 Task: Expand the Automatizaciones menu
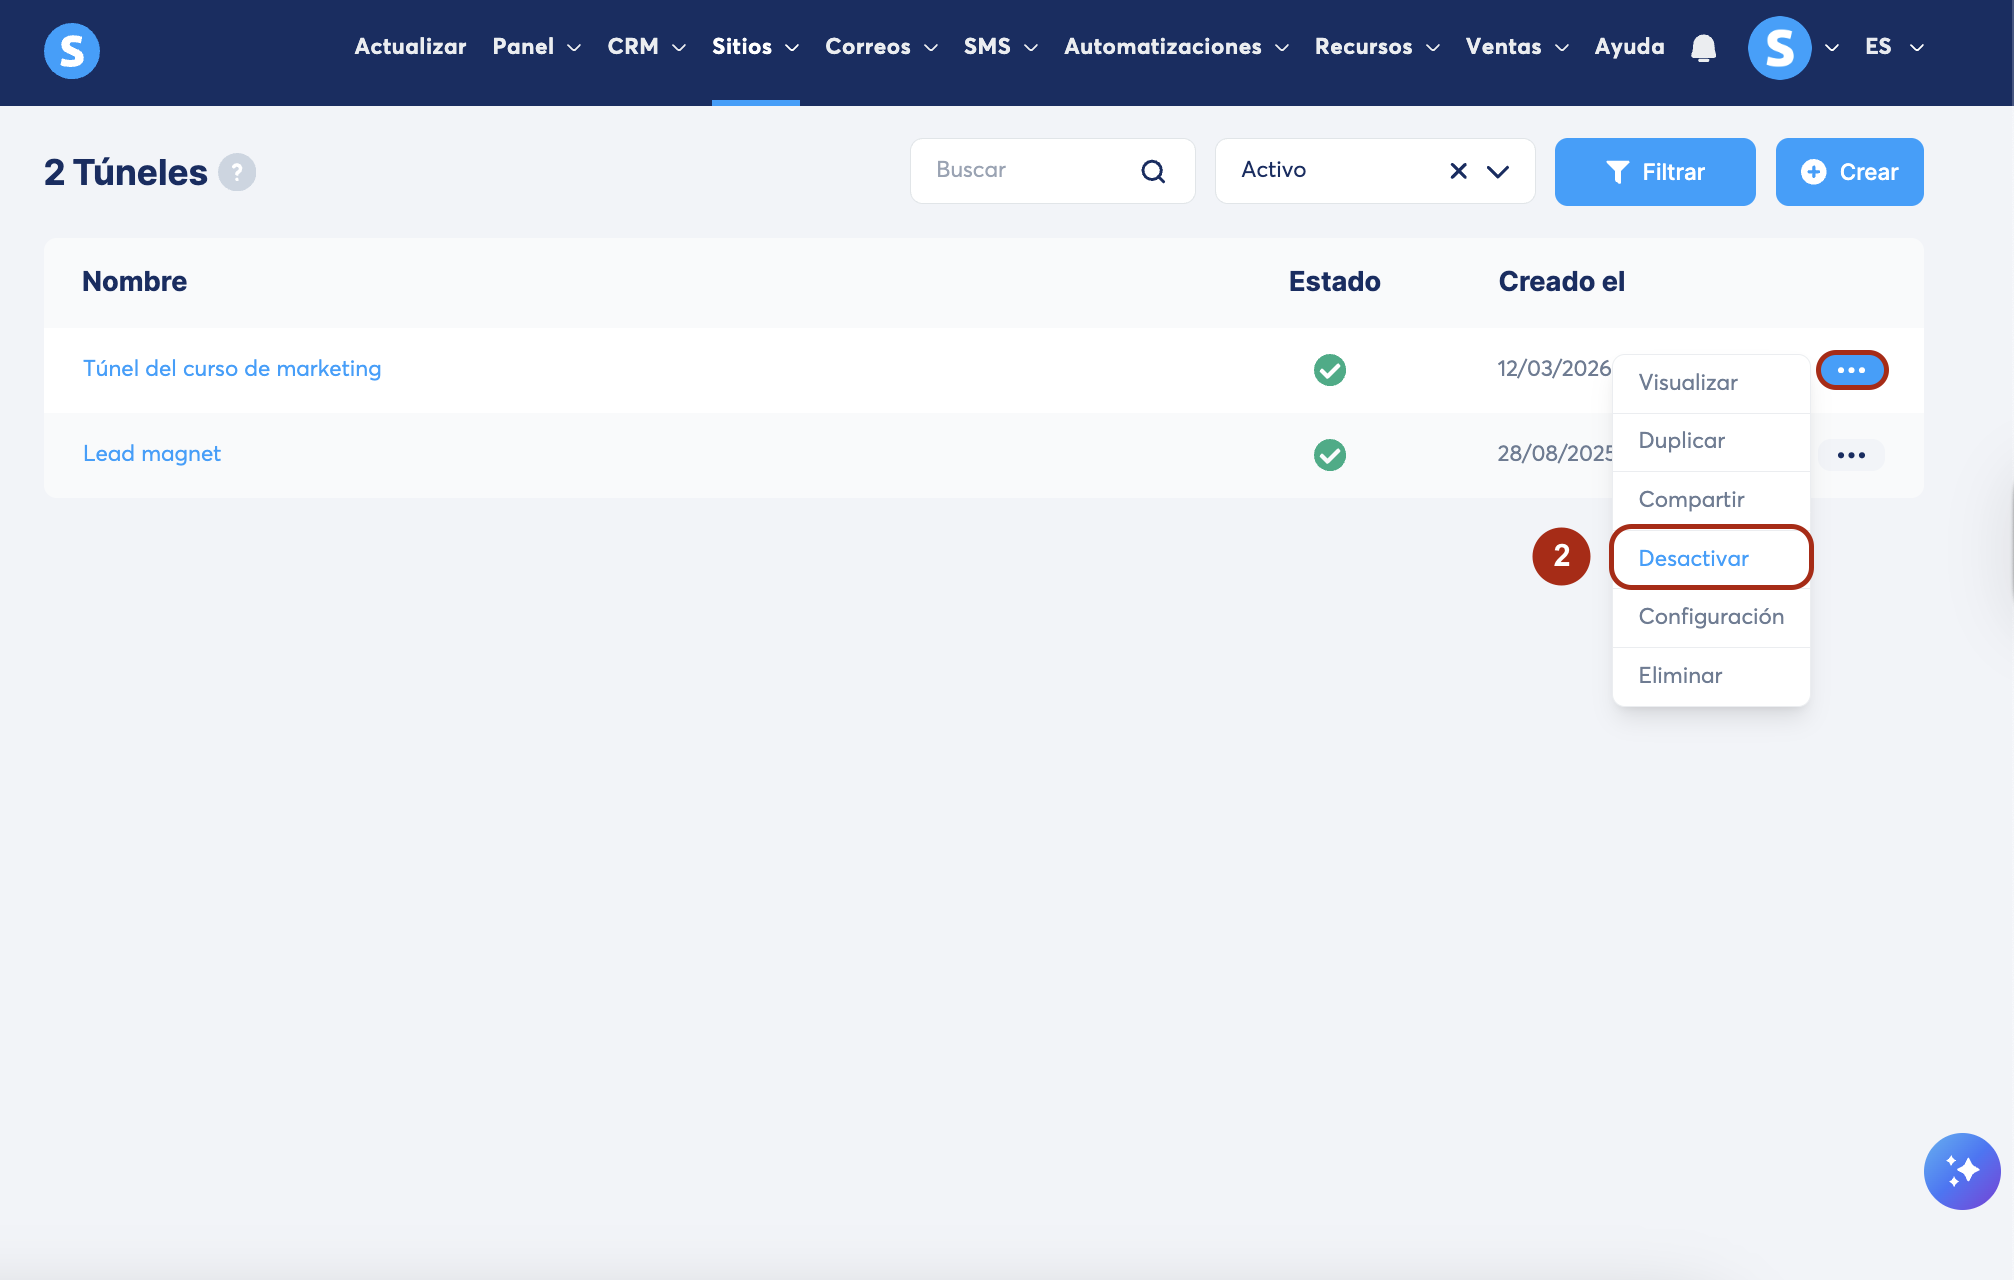[x=1175, y=47]
